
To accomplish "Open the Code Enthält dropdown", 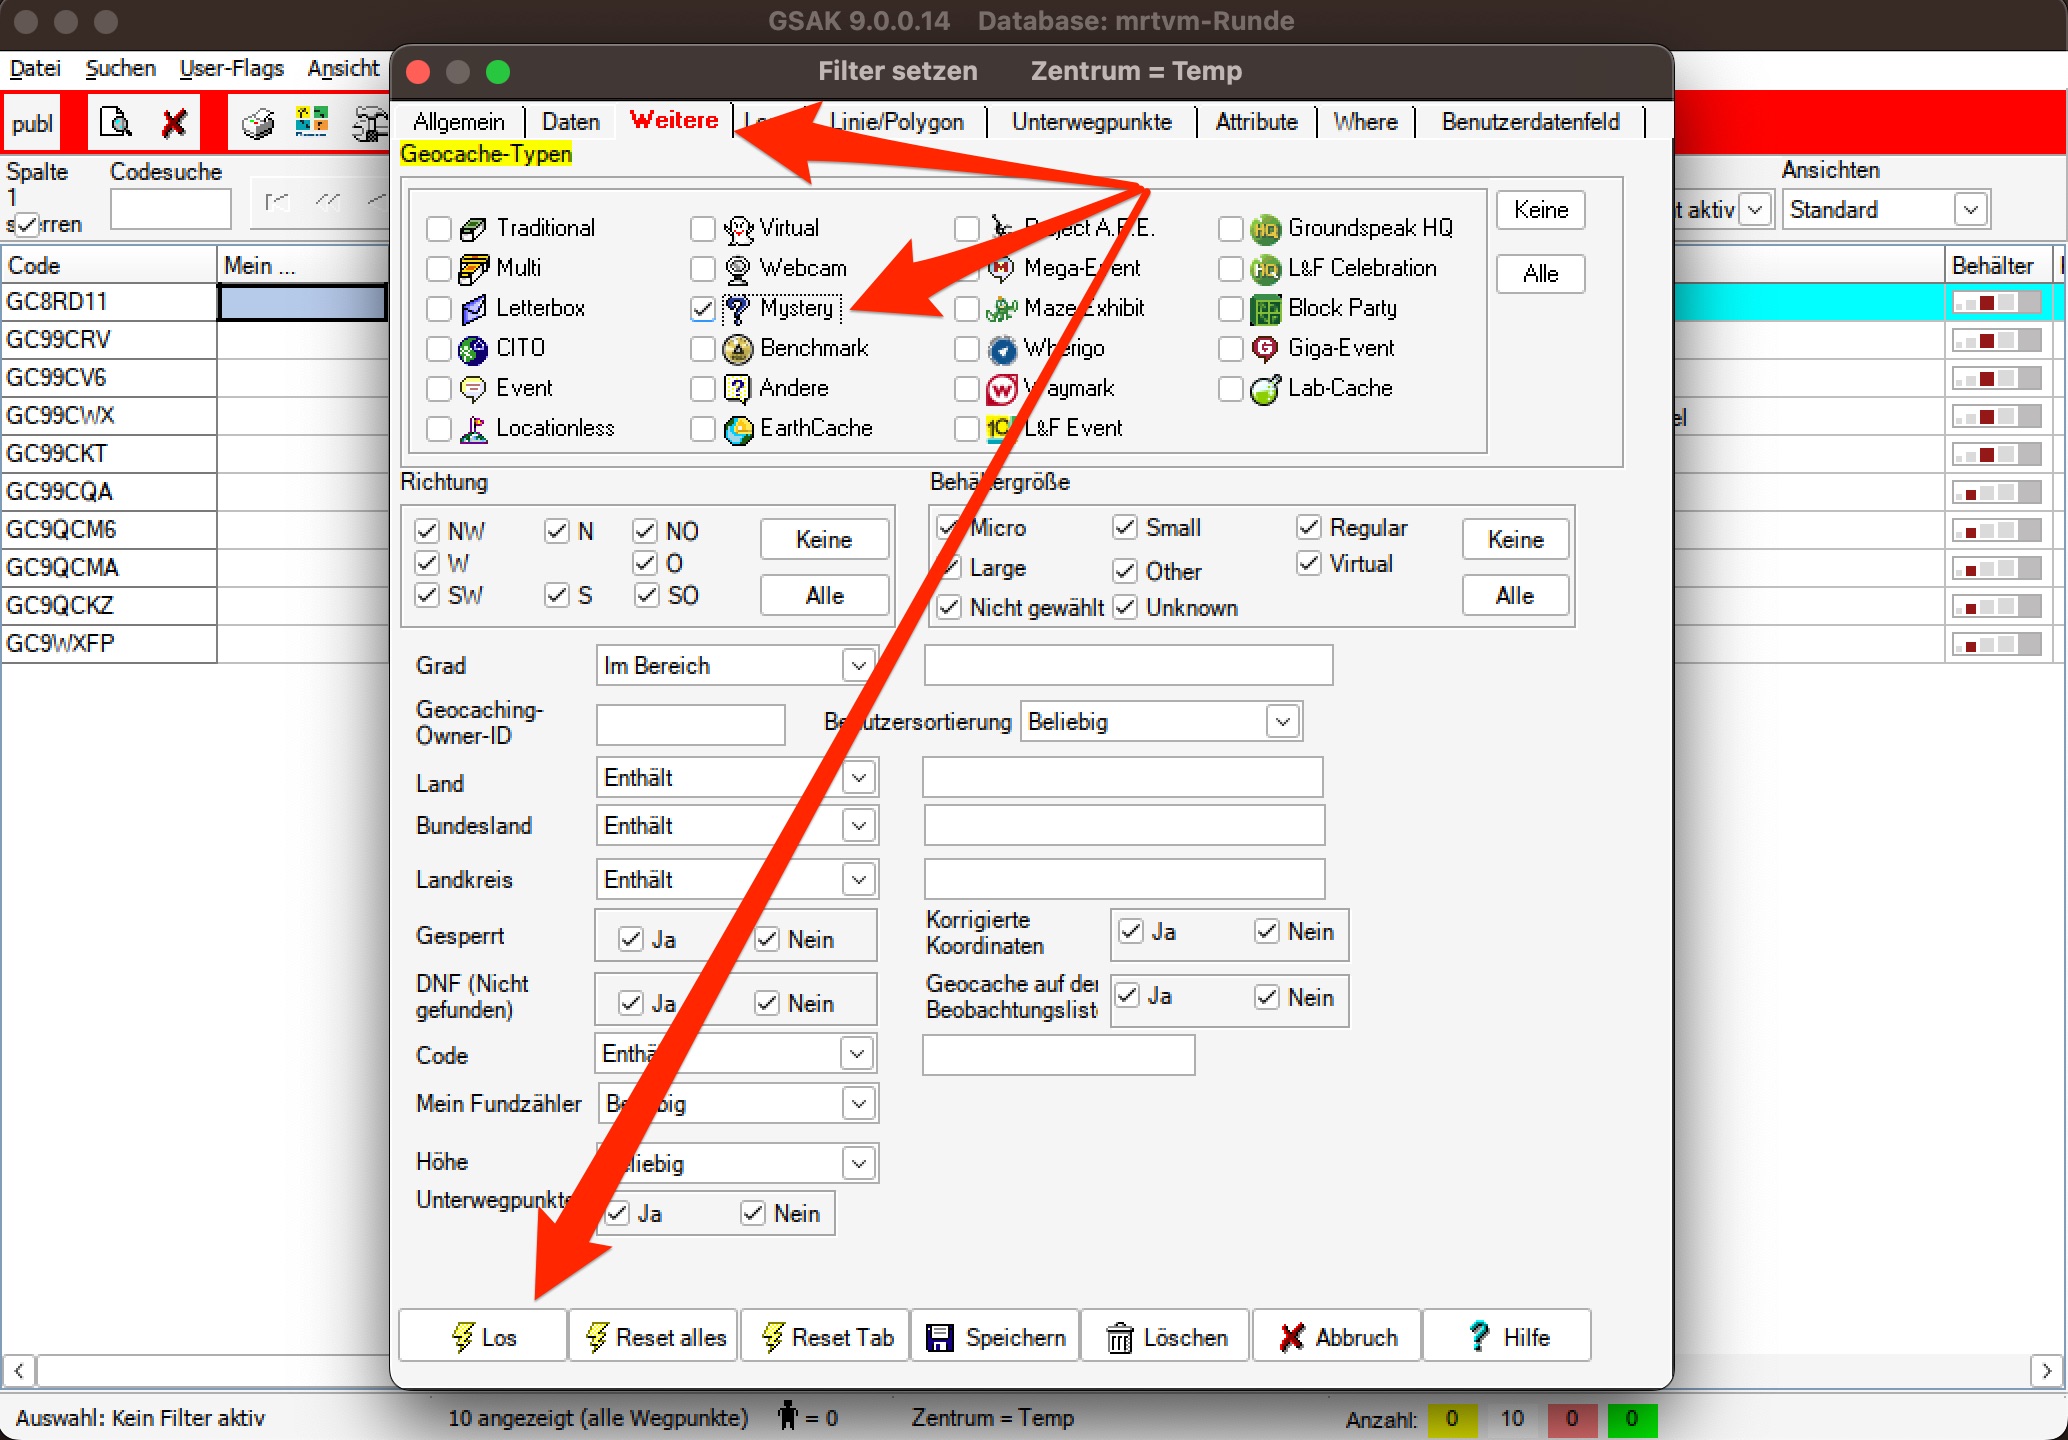I will pos(735,1053).
